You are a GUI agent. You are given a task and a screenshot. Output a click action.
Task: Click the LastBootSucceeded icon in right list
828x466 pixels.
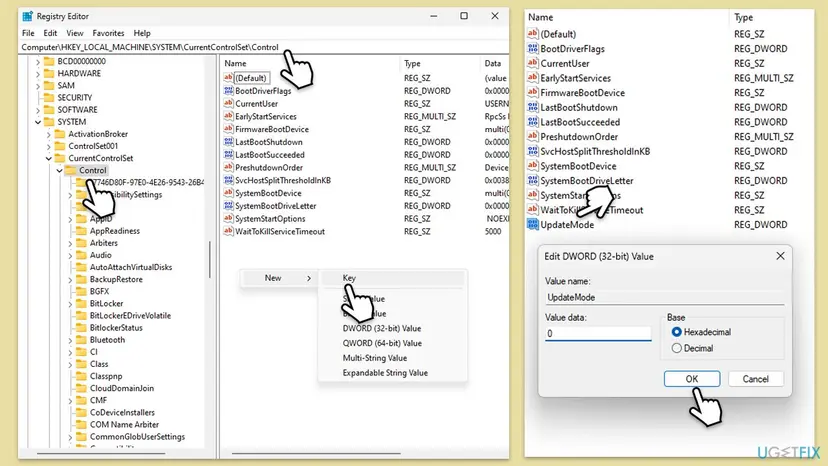(532, 122)
